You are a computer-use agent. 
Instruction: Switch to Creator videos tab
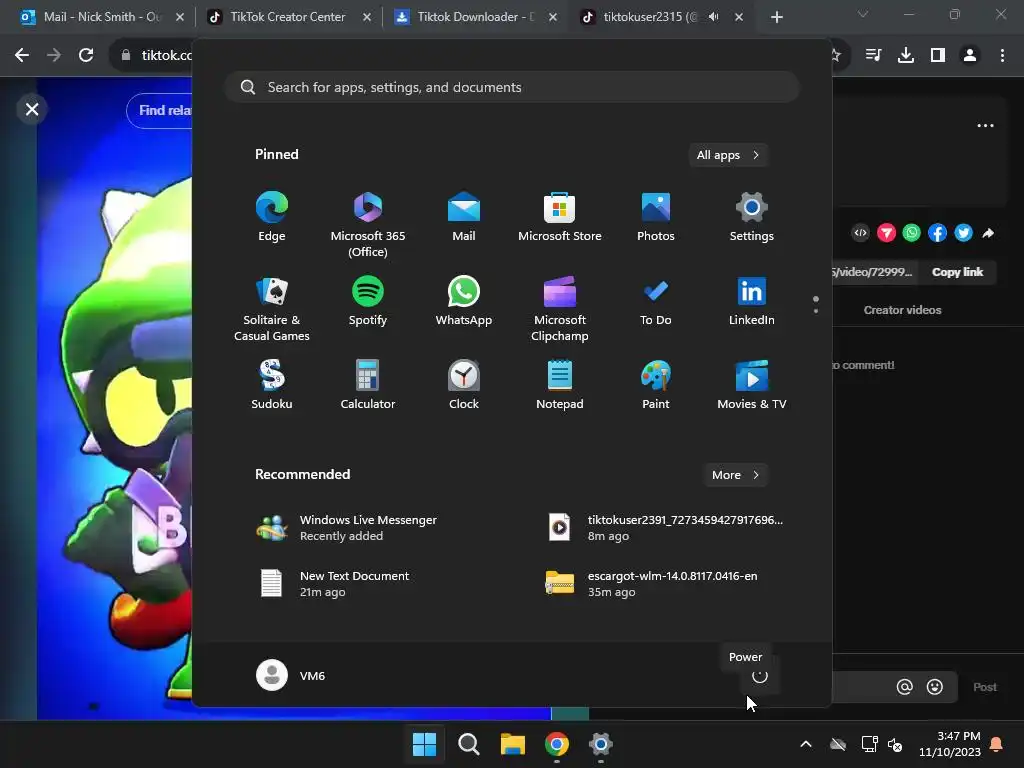(x=902, y=310)
